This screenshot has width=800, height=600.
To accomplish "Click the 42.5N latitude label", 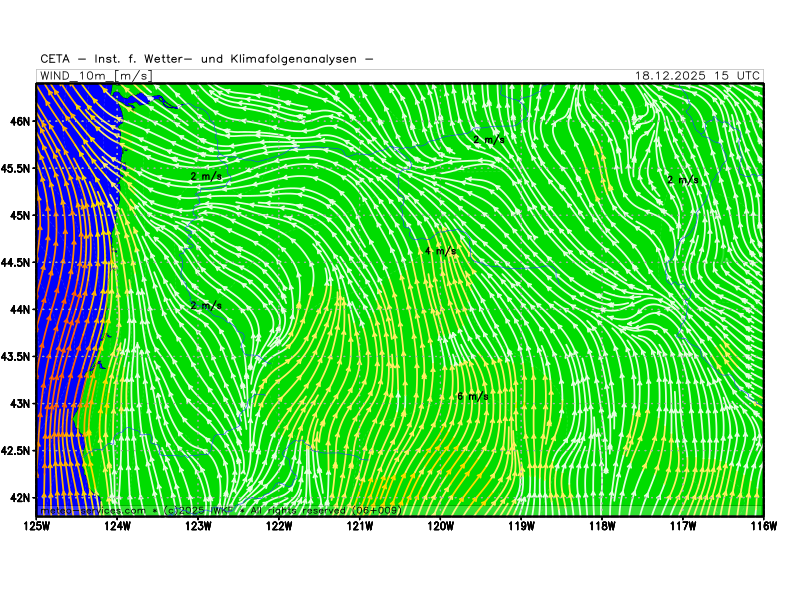I will [16, 450].
